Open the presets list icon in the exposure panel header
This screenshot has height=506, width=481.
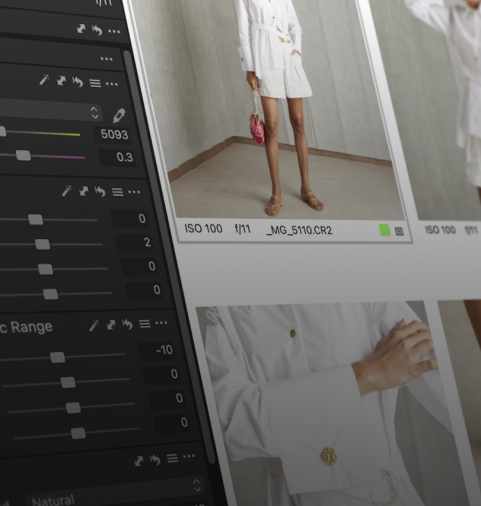[x=117, y=192]
